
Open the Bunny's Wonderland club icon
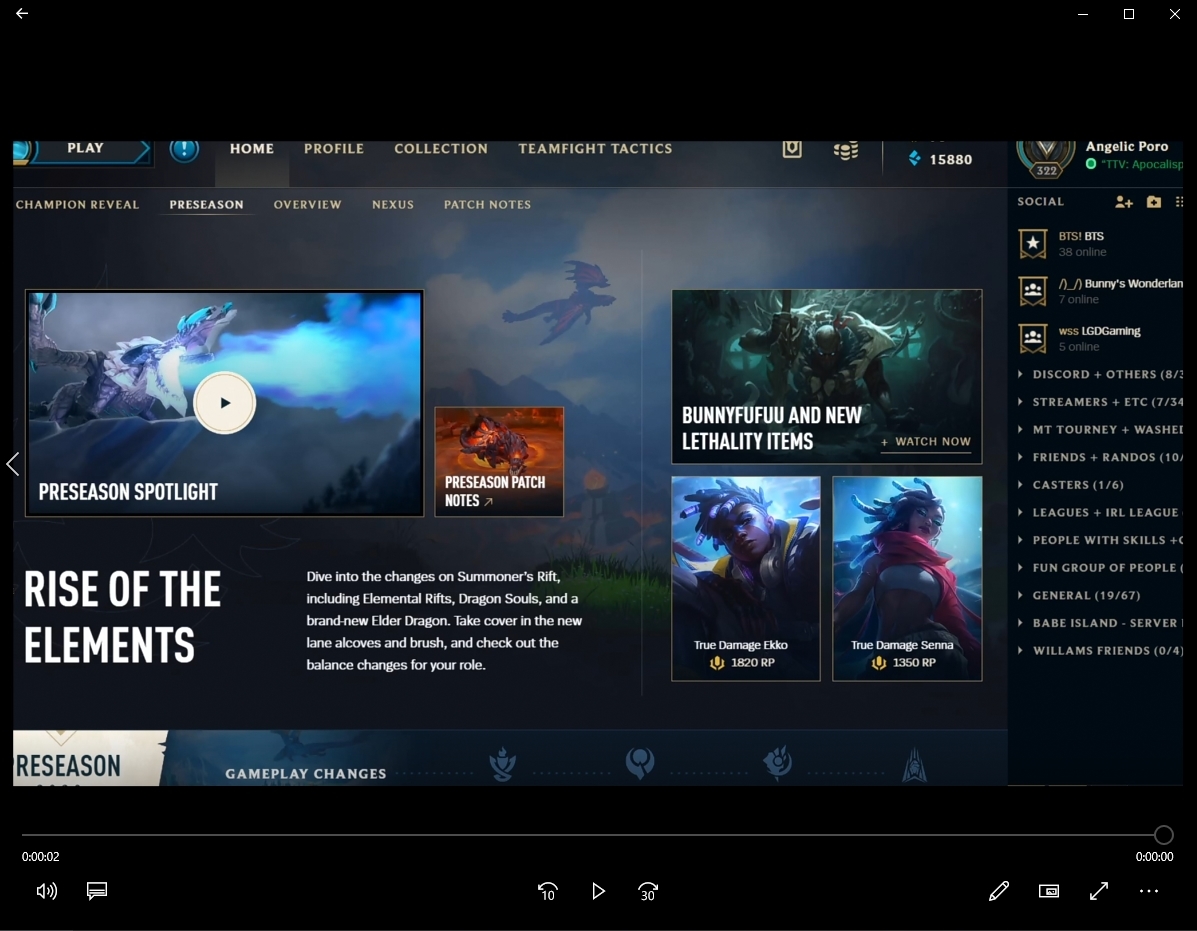1033,292
